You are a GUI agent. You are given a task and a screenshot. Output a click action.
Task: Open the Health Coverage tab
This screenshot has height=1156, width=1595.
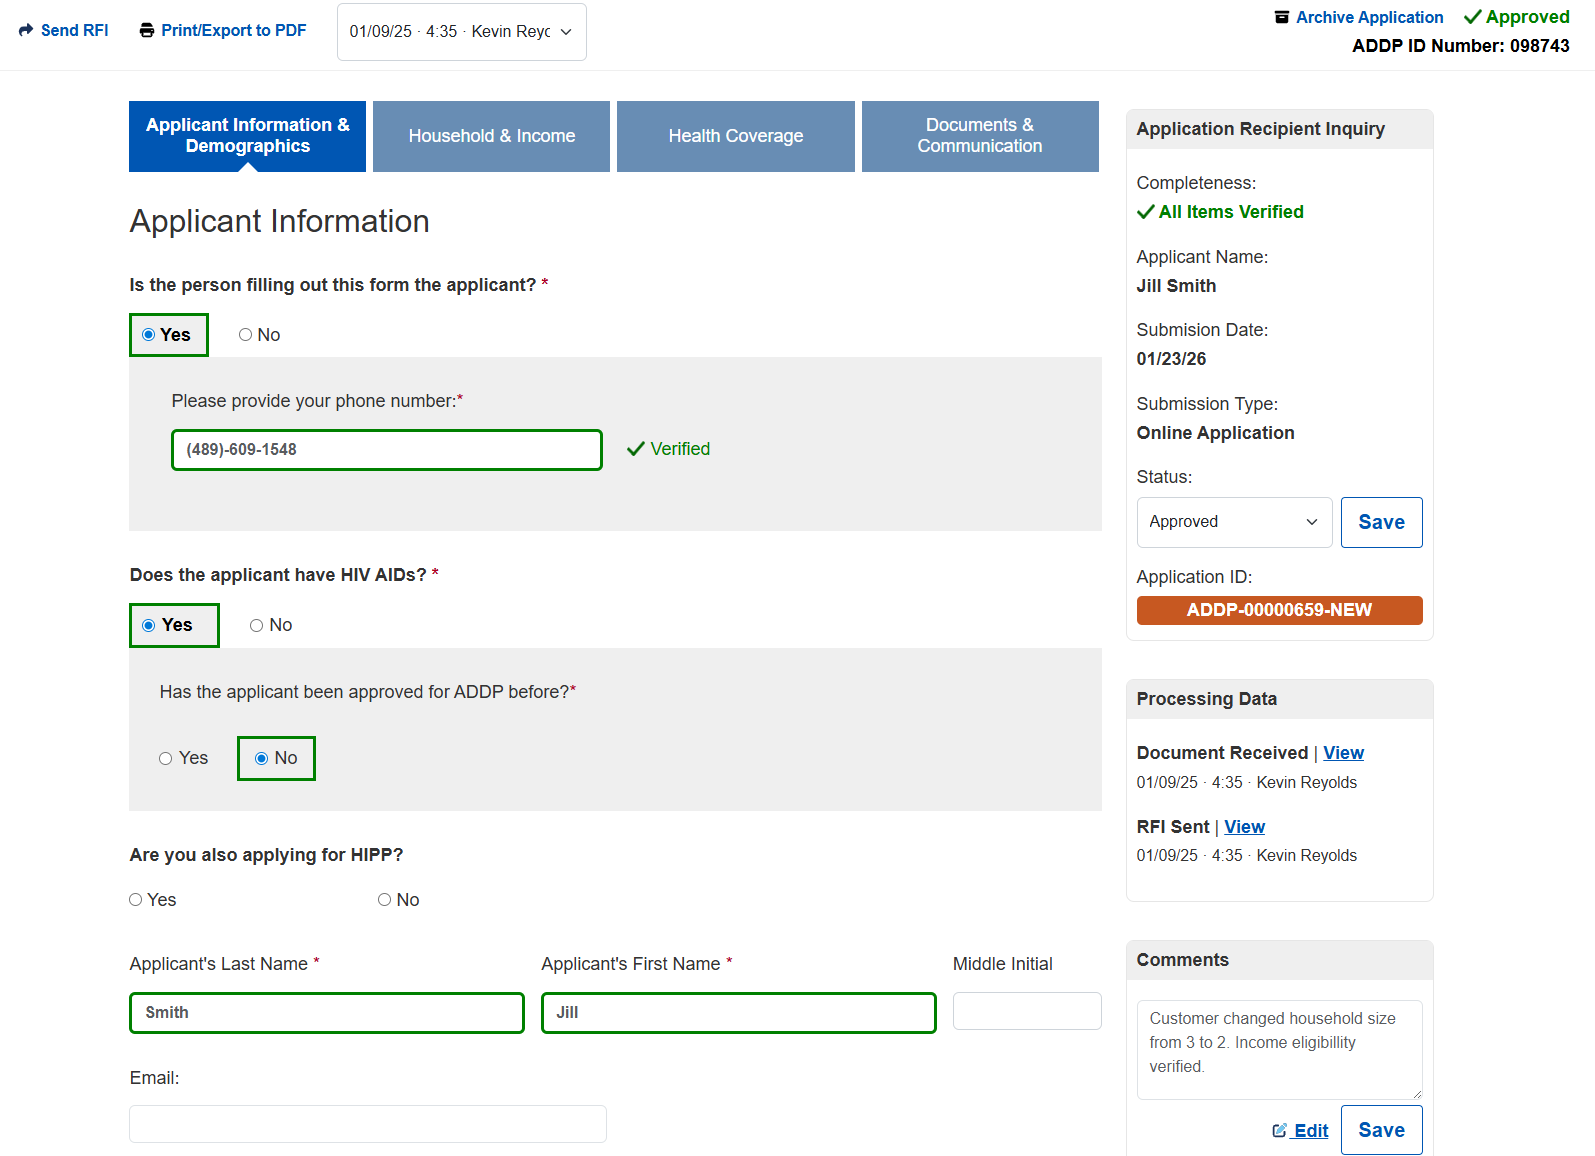coord(735,136)
